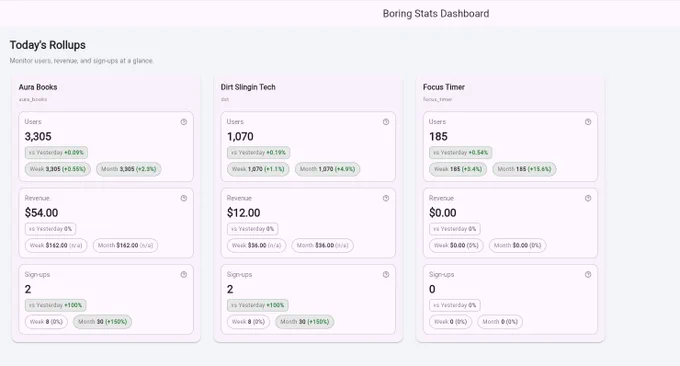Click help icon on Aura Books Users card
The width and height of the screenshot is (680, 366).
coord(184,122)
